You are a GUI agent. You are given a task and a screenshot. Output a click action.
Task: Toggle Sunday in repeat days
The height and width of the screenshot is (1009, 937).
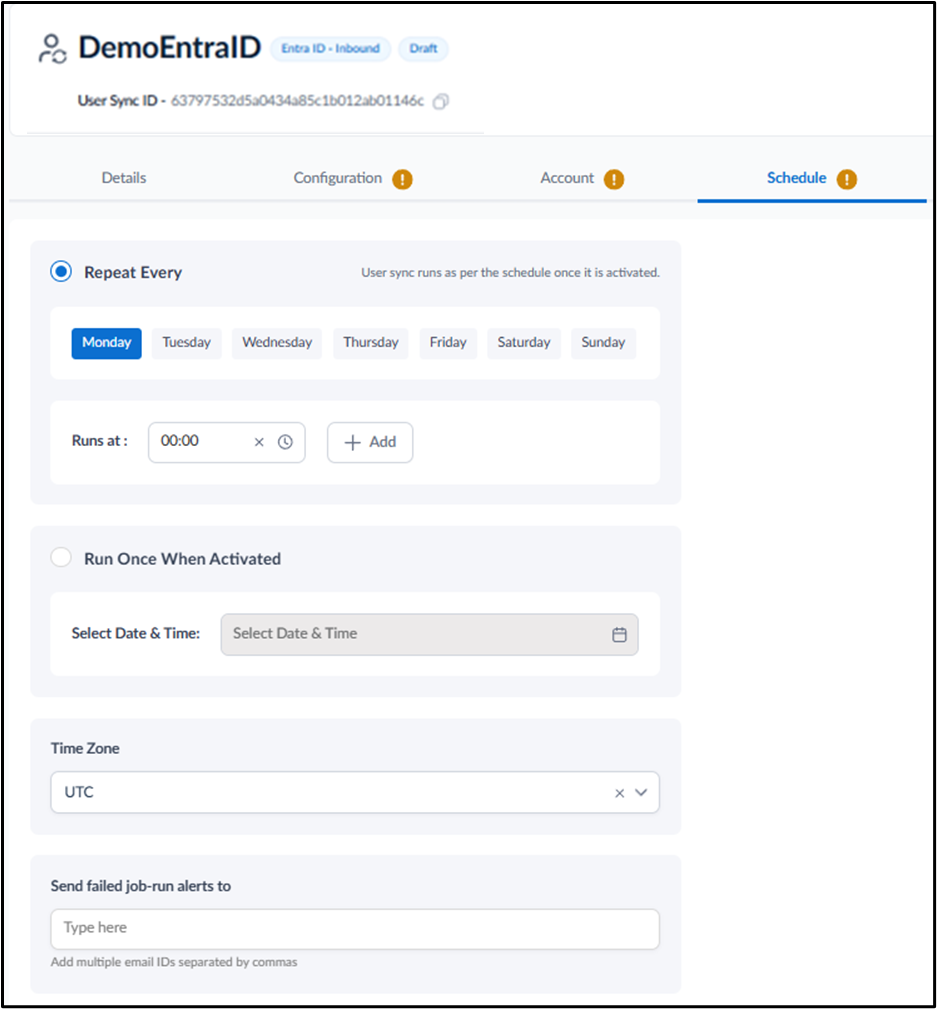pos(603,343)
